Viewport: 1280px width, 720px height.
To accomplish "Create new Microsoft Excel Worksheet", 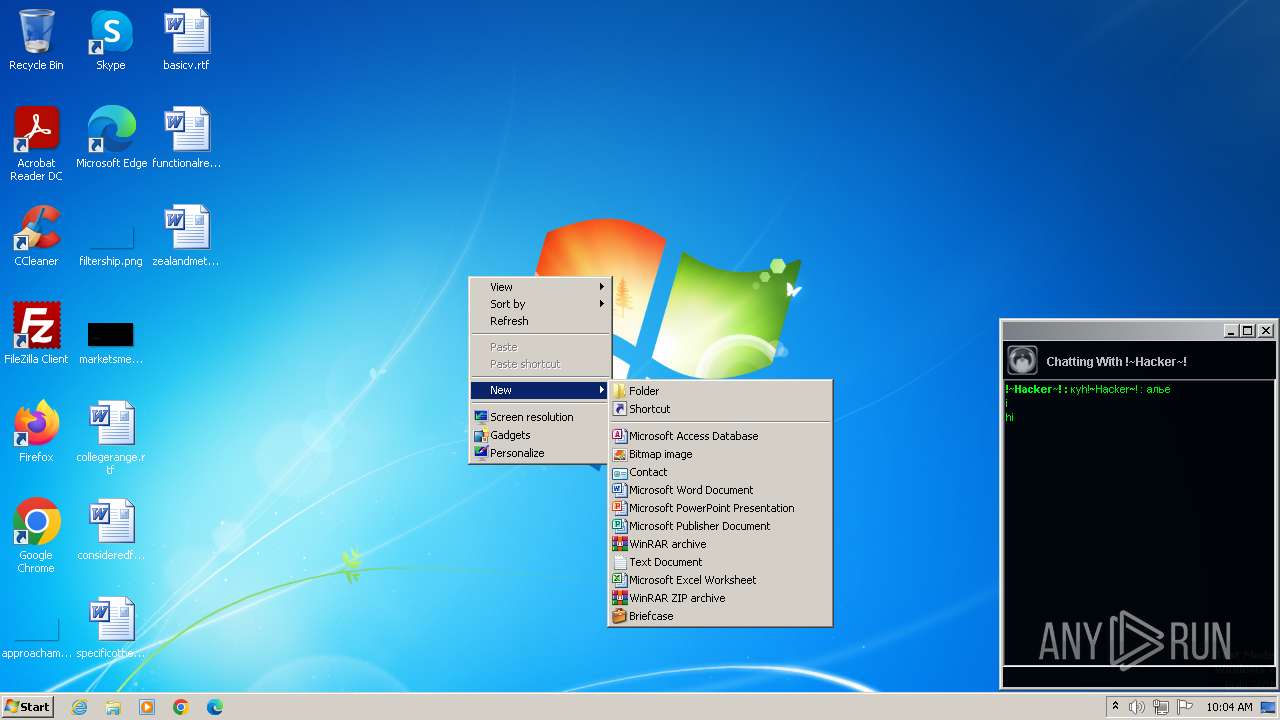I will 720,580.
